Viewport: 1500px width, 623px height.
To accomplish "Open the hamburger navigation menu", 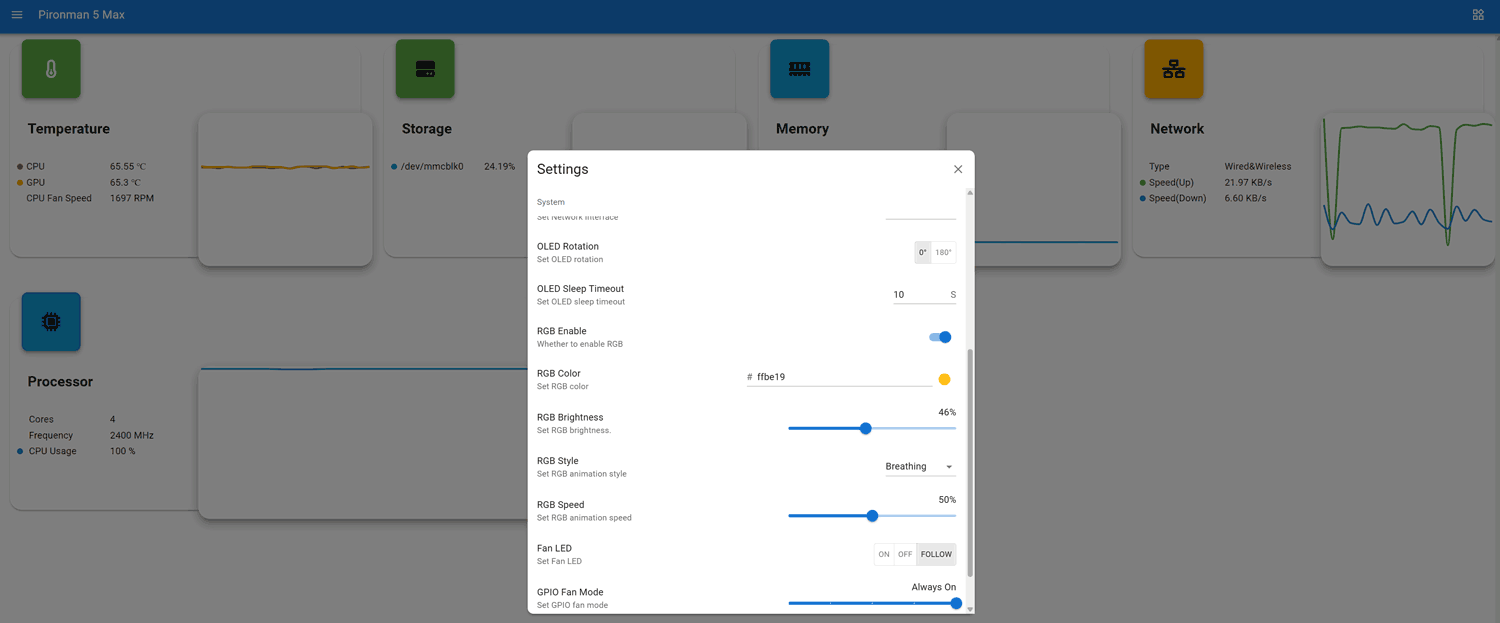I will [x=17, y=15].
